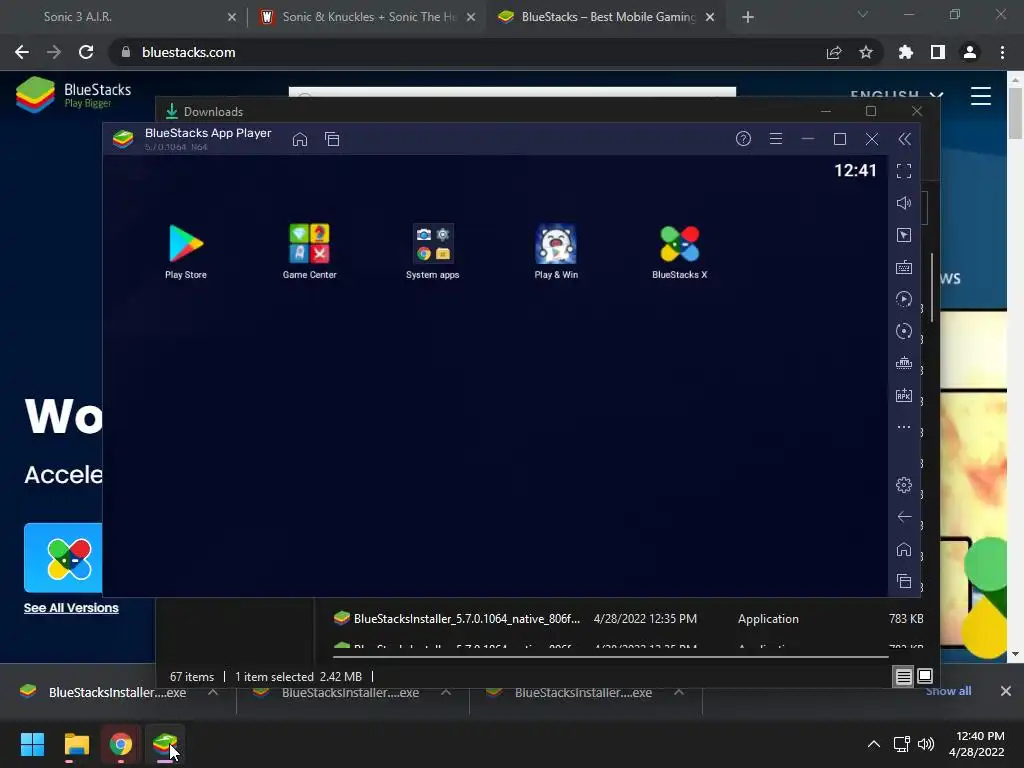Bookmark this page with the star
The width and height of the screenshot is (1024, 768).
[866, 52]
